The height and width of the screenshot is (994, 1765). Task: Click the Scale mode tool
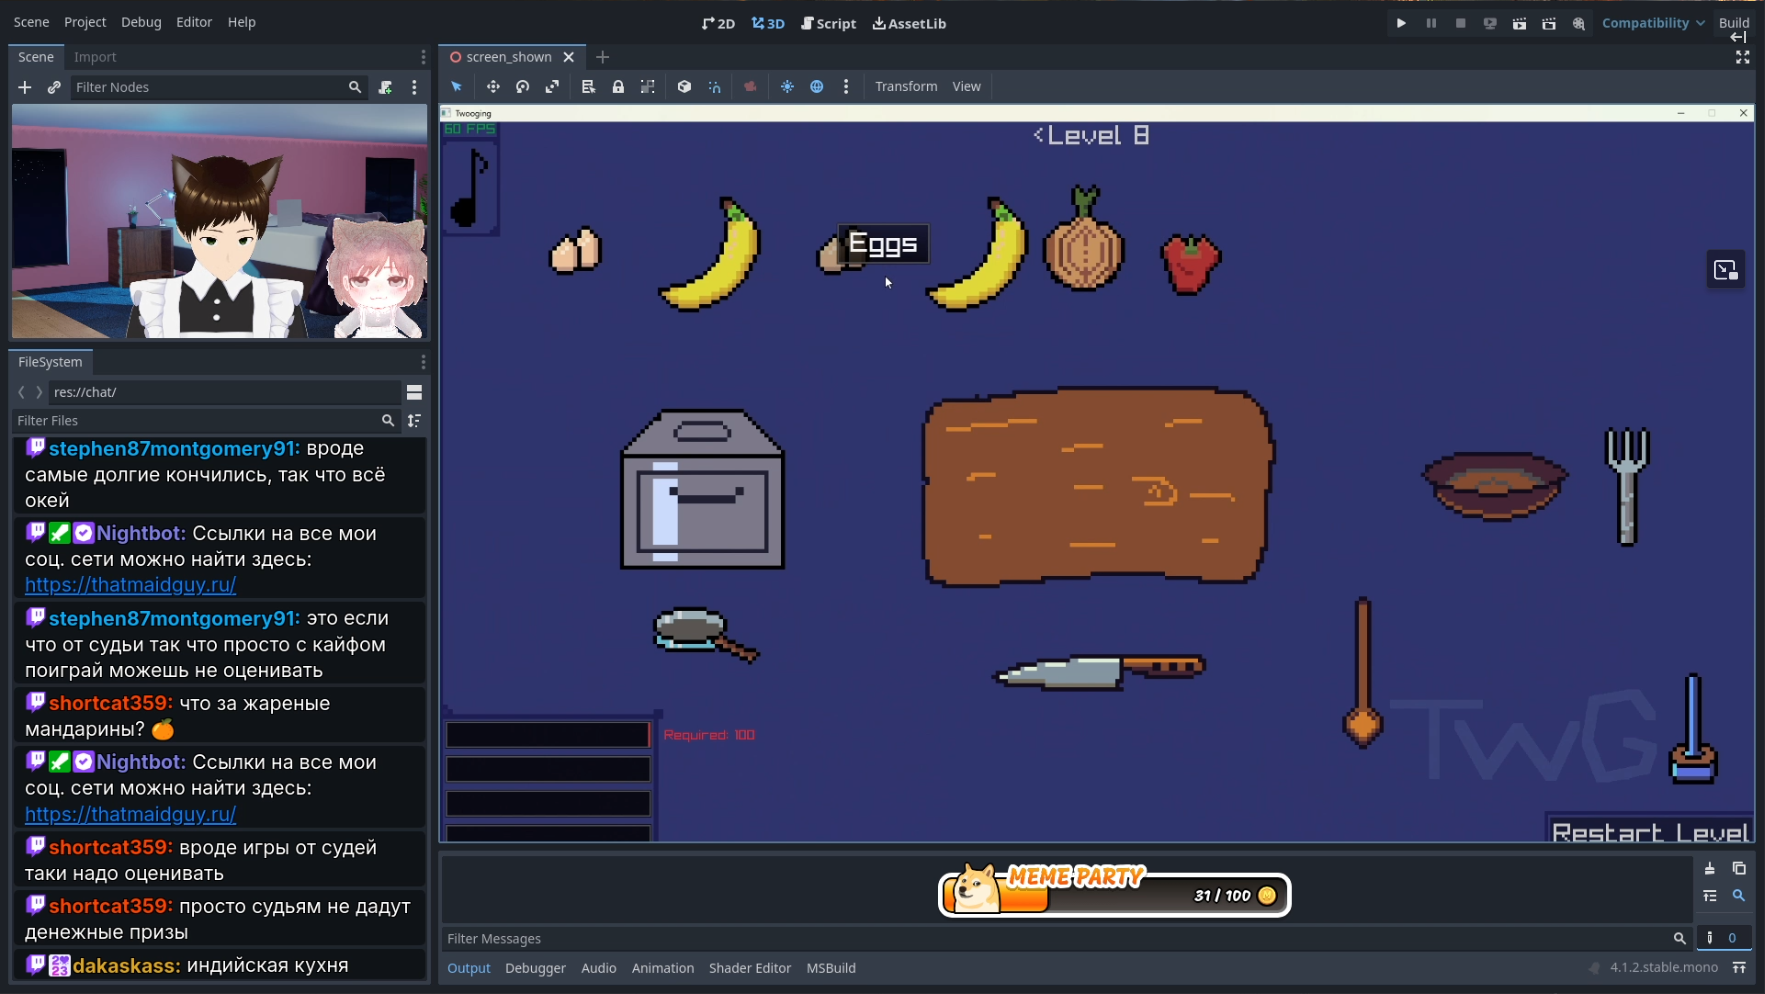click(552, 87)
